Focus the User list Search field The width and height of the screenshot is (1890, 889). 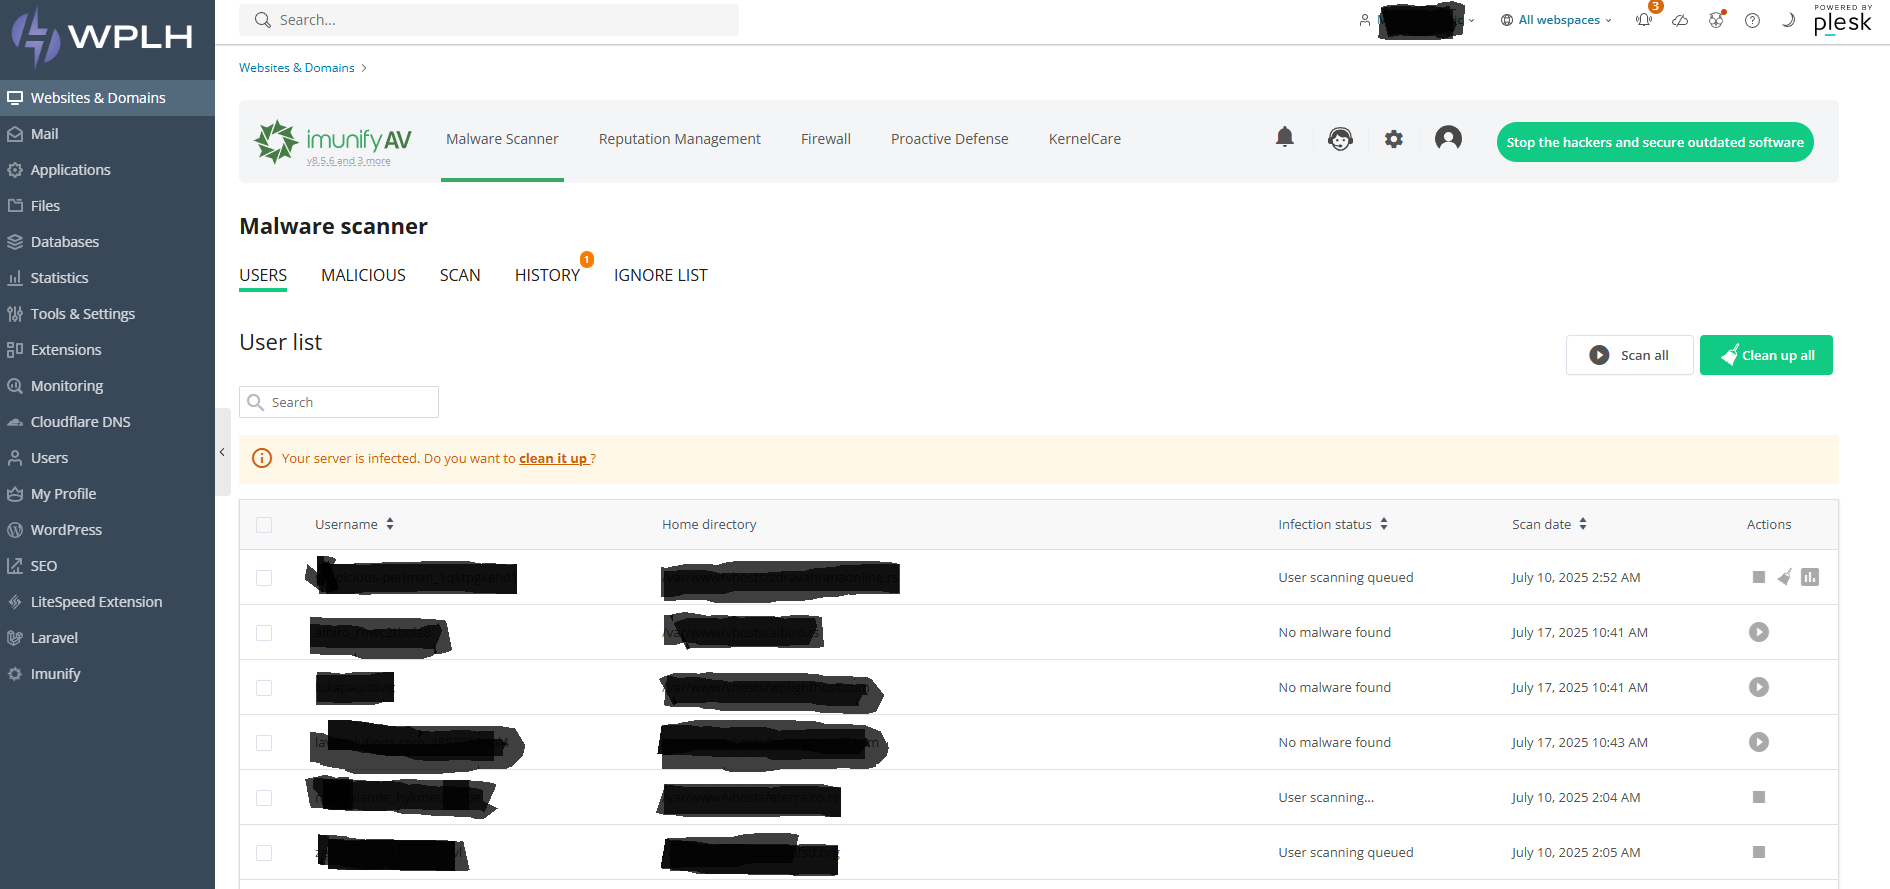339,402
